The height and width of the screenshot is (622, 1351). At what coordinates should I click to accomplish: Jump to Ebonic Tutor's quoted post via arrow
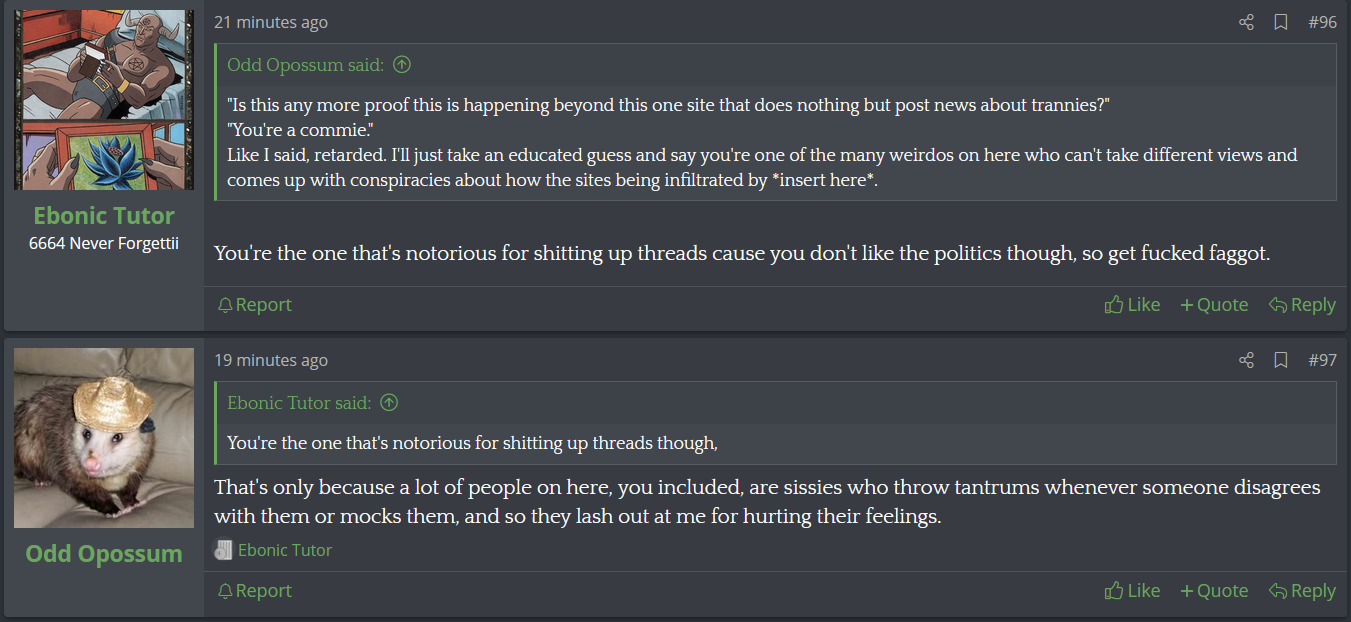[x=390, y=403]
